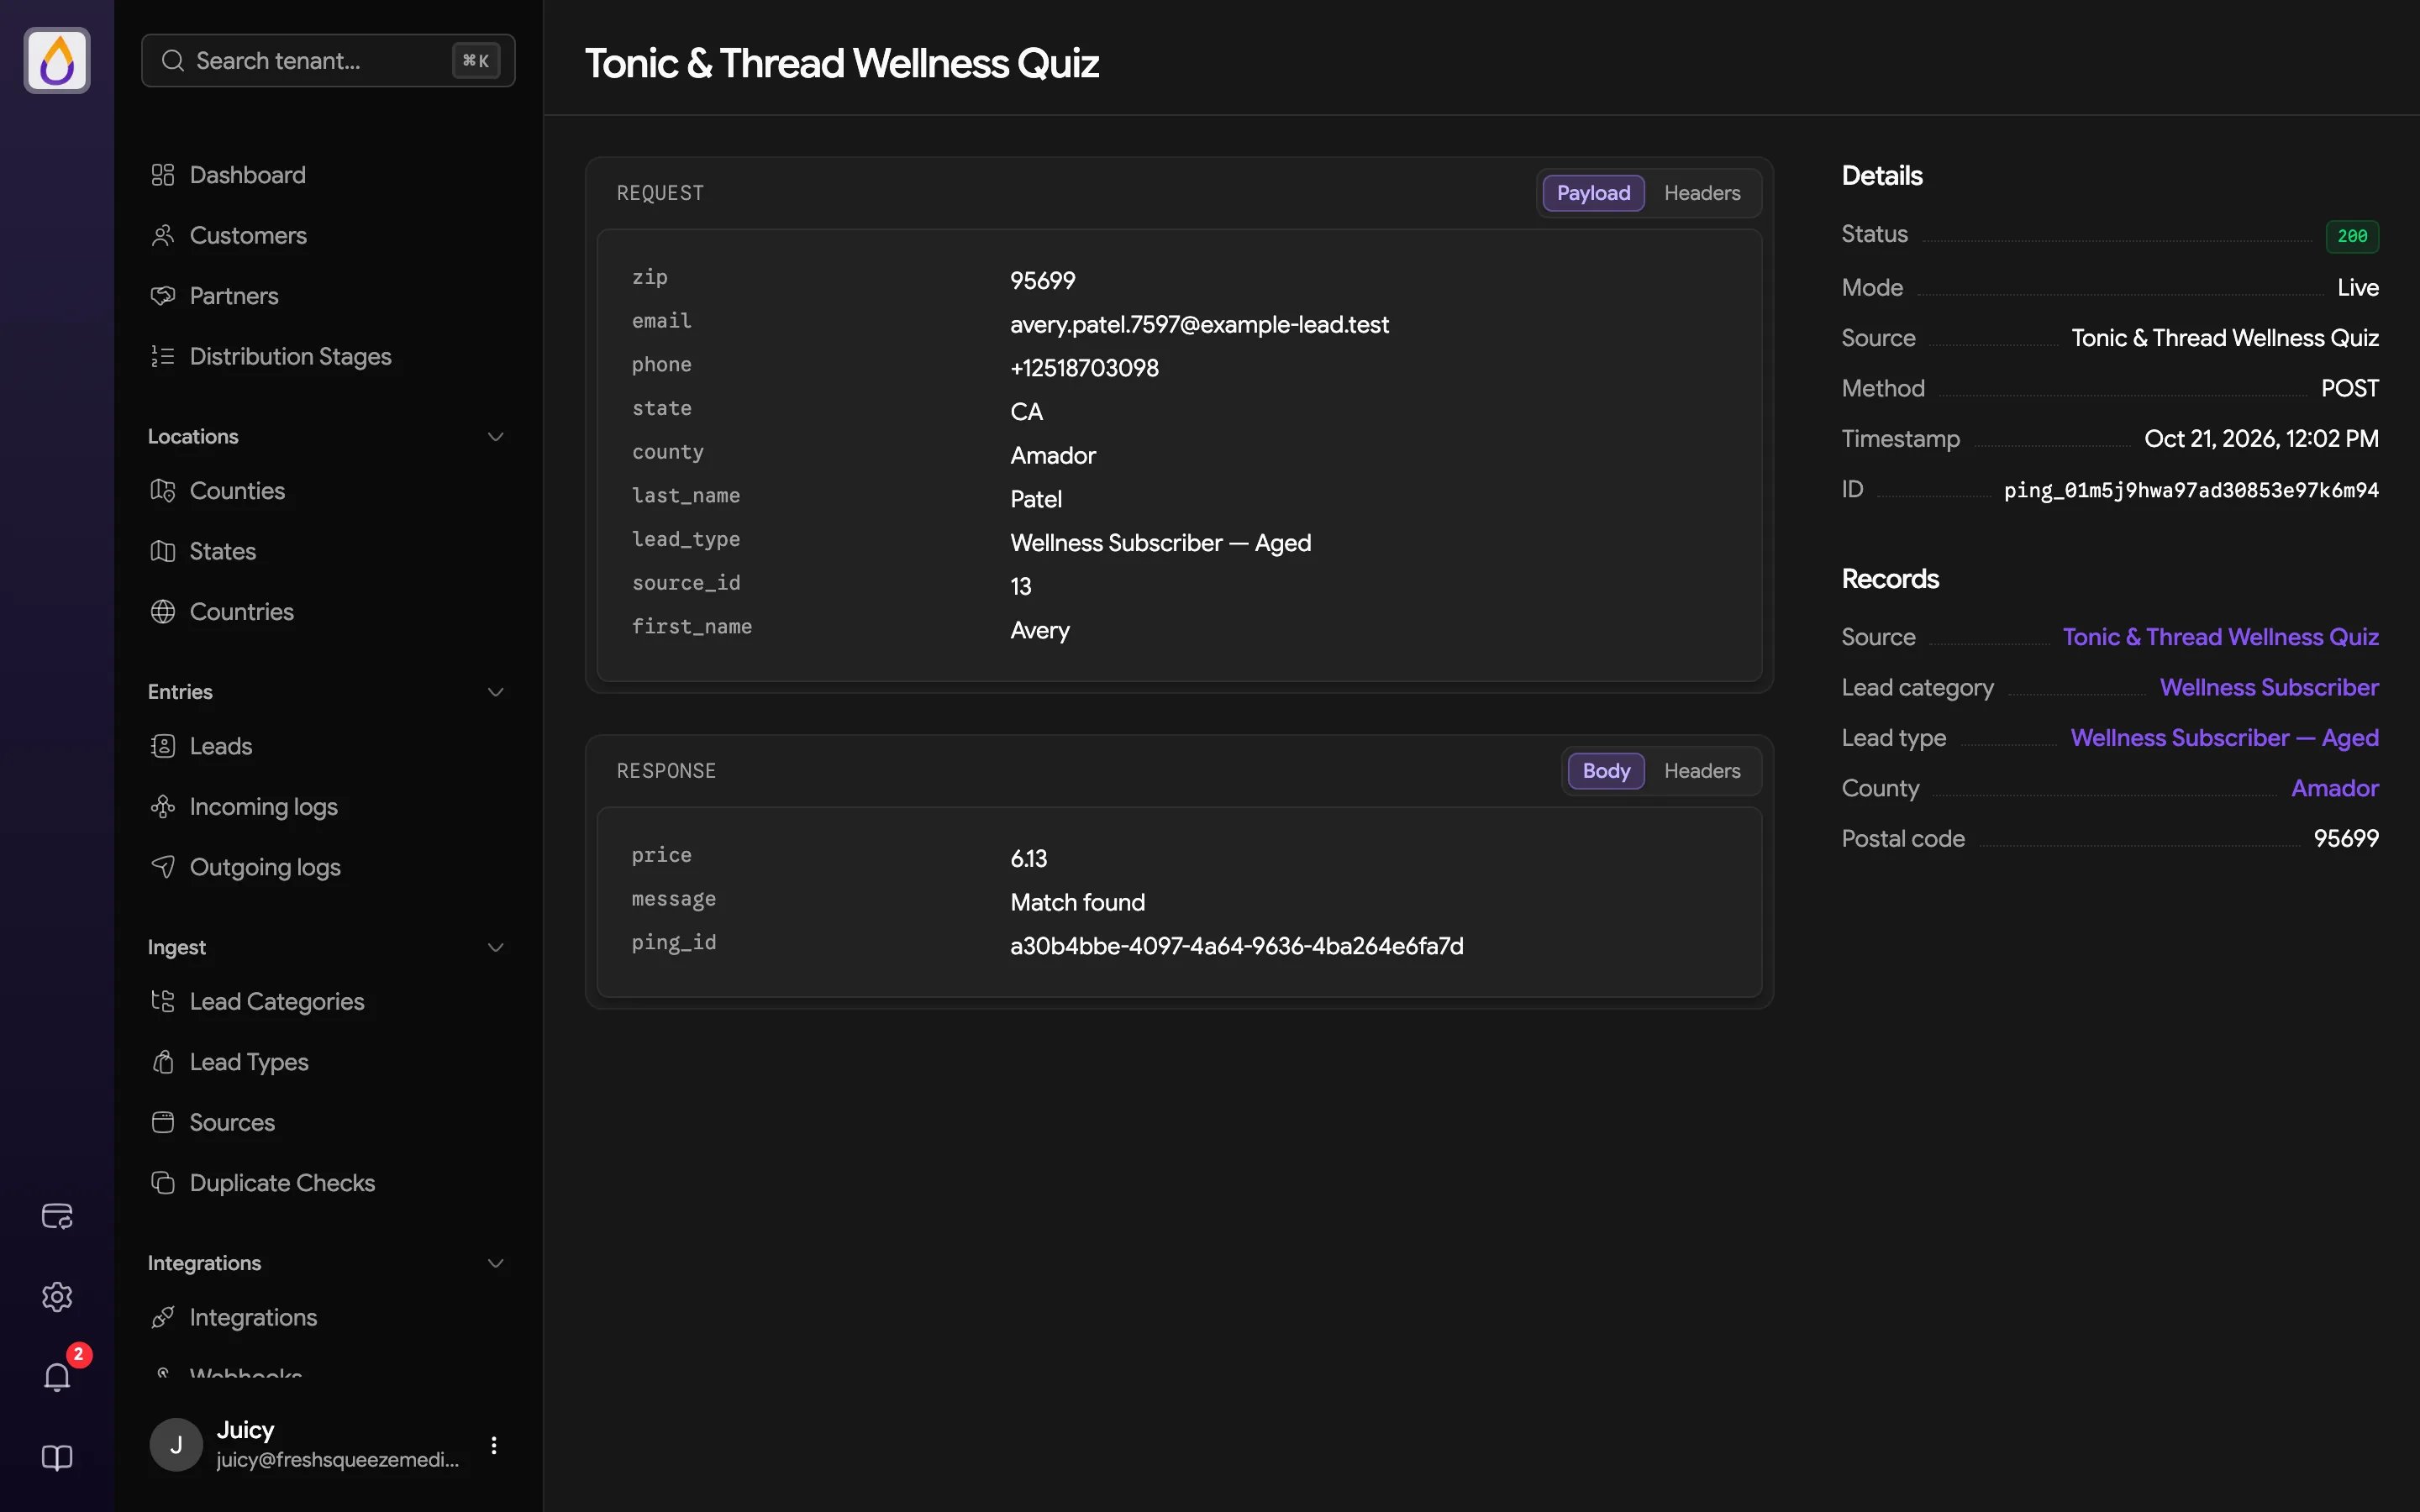Click the Lead Types icon

(x=163, y=1062)
